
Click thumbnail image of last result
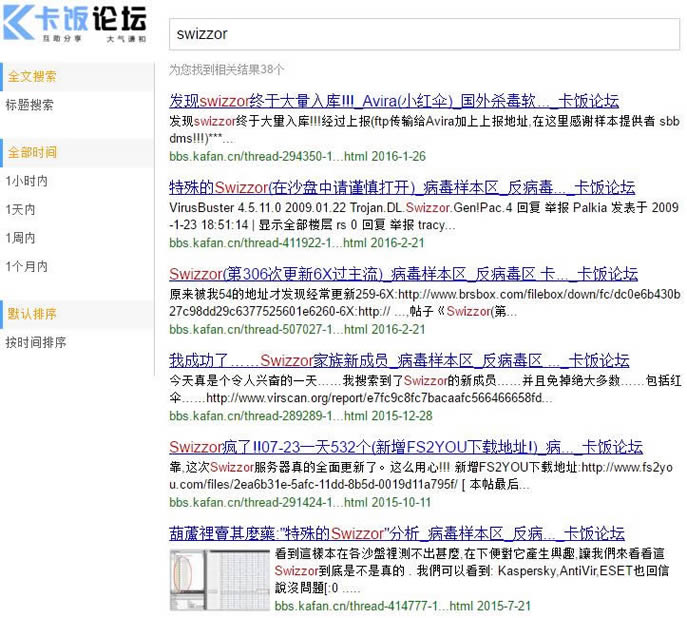(x=219, y=580)
